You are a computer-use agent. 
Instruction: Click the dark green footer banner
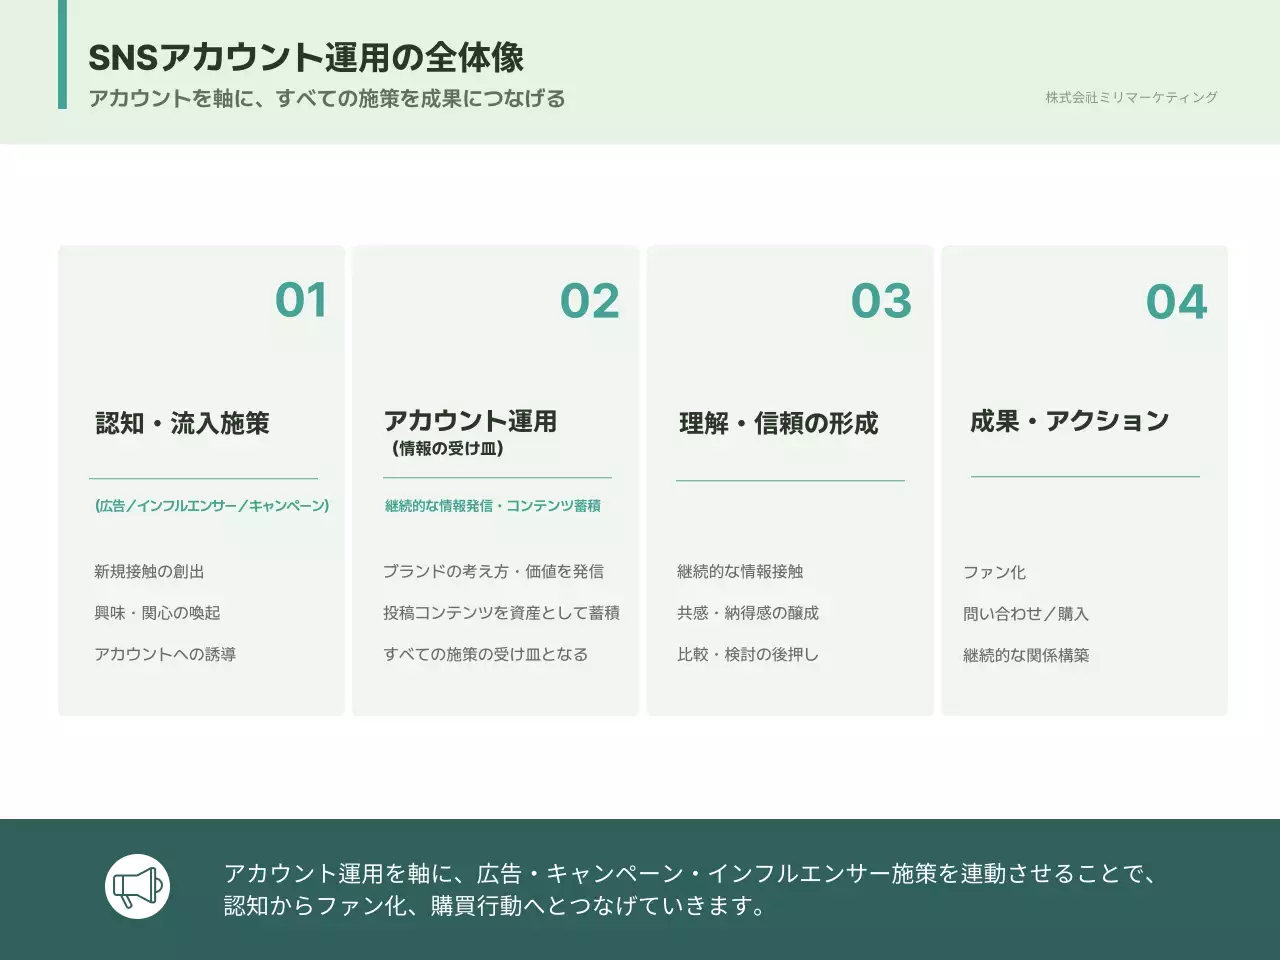click(640, 886)
